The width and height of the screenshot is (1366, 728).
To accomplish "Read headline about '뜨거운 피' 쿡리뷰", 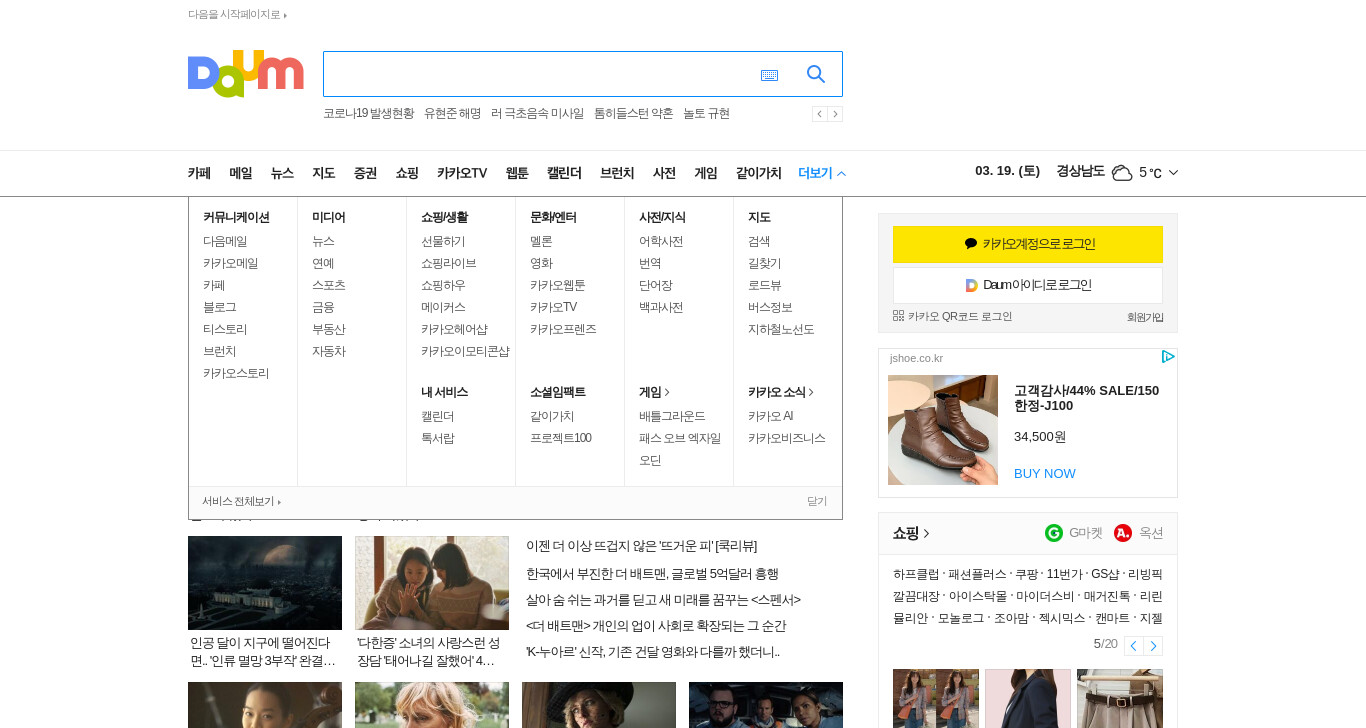I will [641, 546].
